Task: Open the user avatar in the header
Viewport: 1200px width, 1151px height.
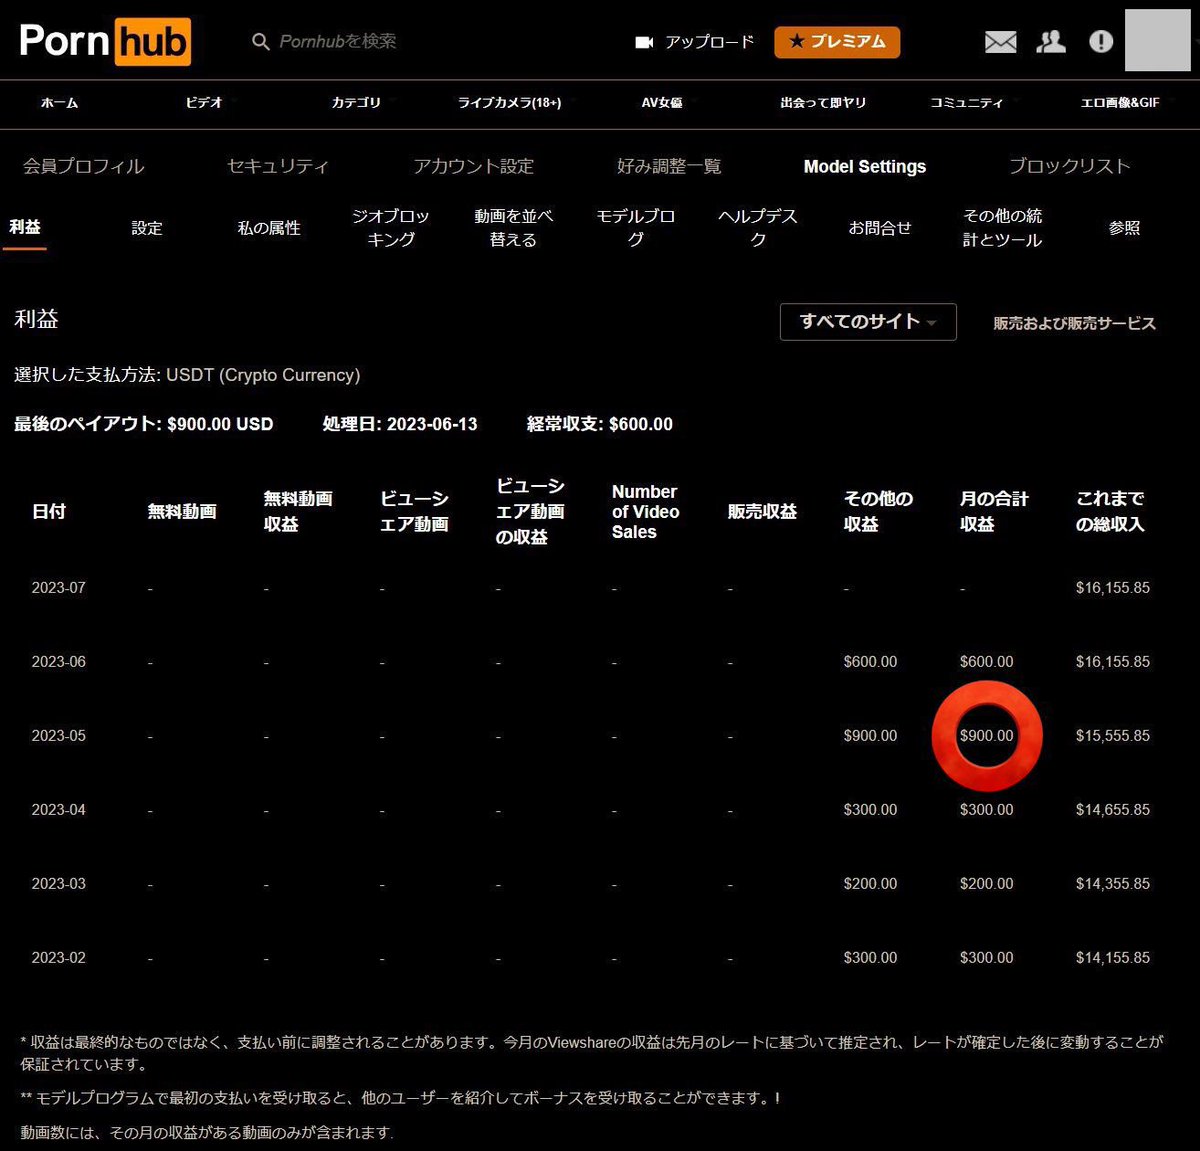Action: click(x=1158, y=40)
